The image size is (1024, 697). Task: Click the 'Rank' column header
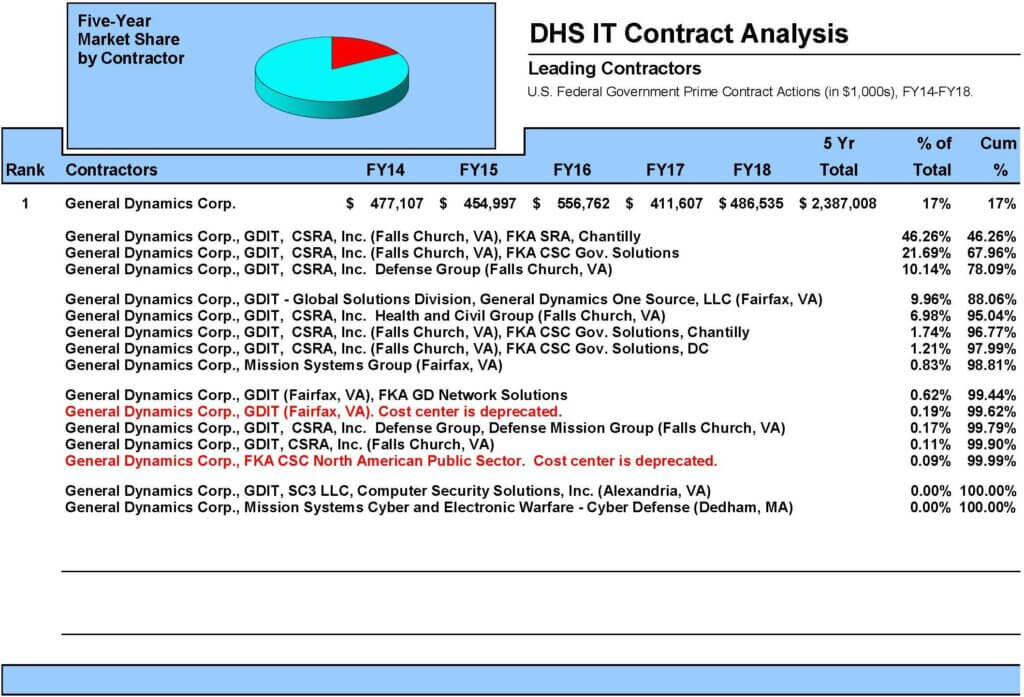[x=25, y=170]
